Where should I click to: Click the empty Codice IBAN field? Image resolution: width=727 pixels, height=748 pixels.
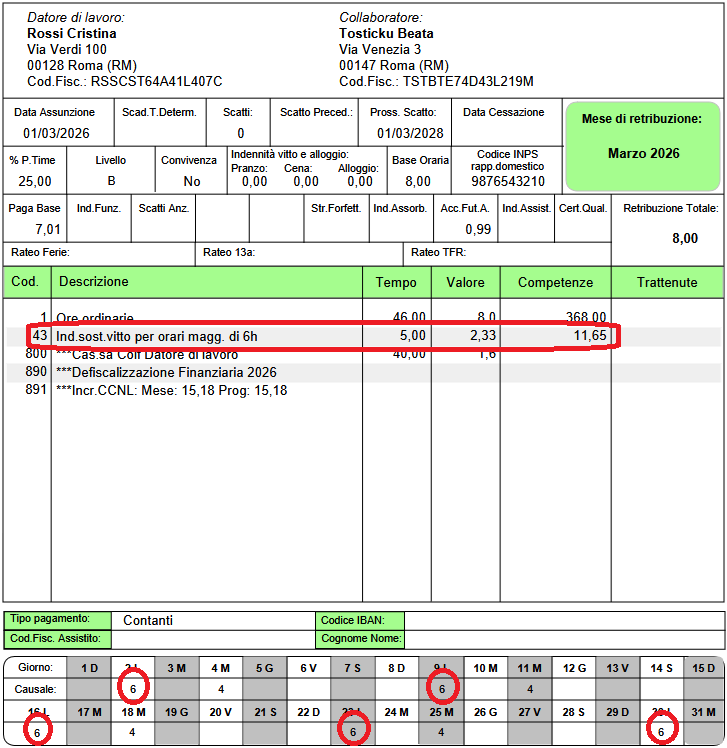[563, 620]
